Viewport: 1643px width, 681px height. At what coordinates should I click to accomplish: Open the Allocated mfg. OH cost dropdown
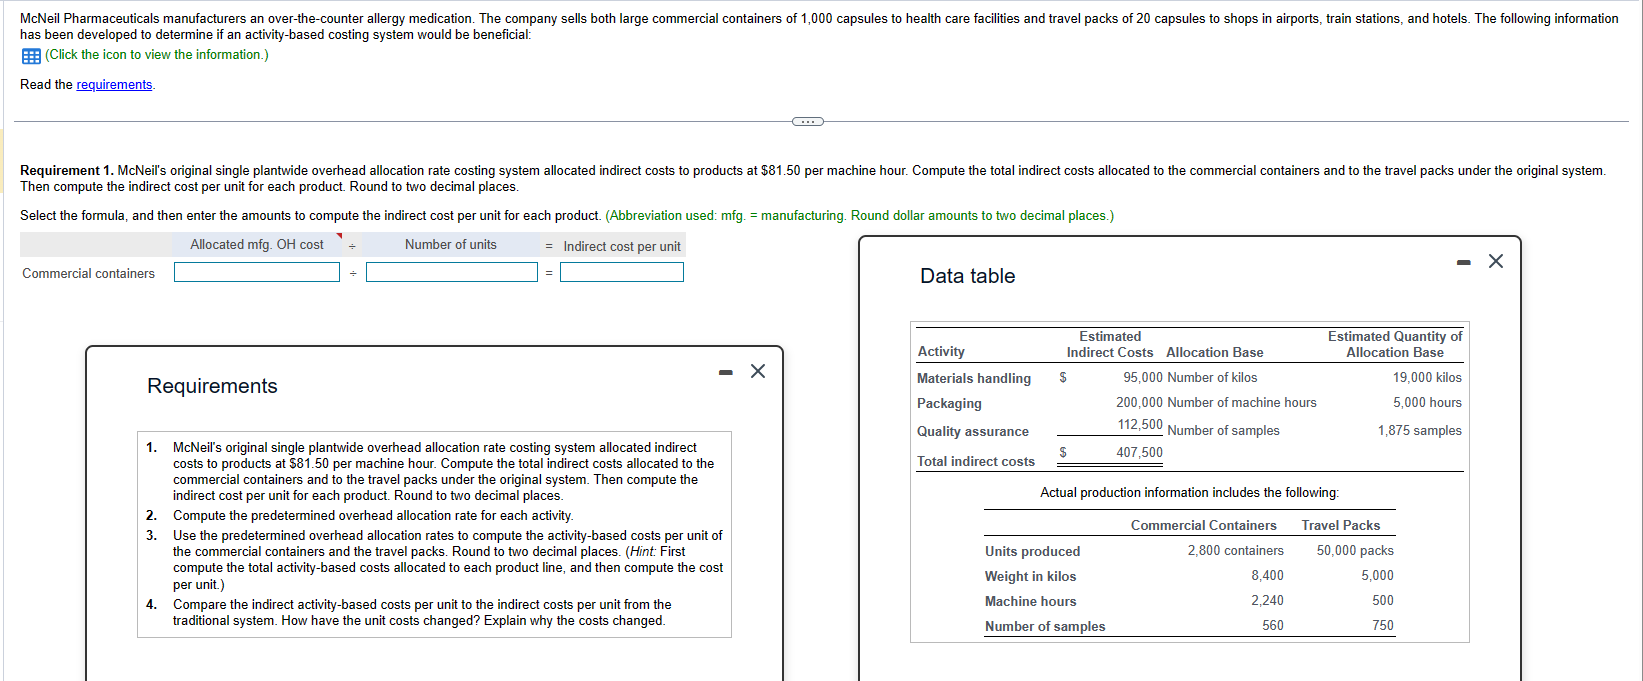(257, 245)
